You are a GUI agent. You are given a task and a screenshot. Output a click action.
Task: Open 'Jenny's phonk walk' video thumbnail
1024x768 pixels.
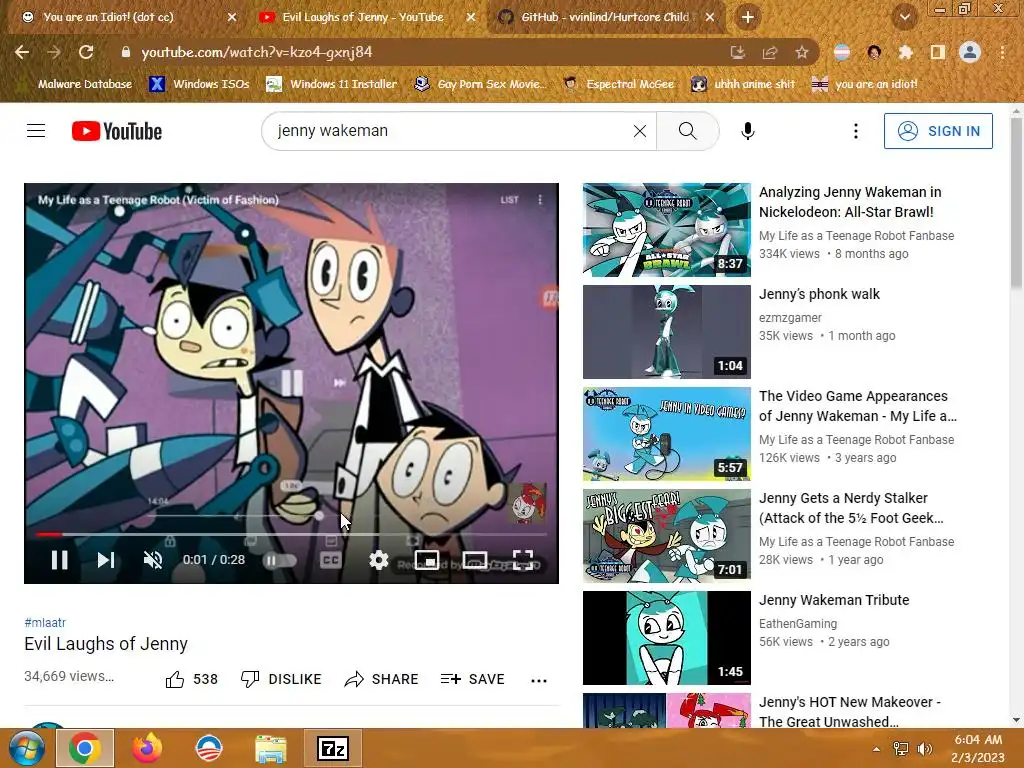click(x=667, y=332)
